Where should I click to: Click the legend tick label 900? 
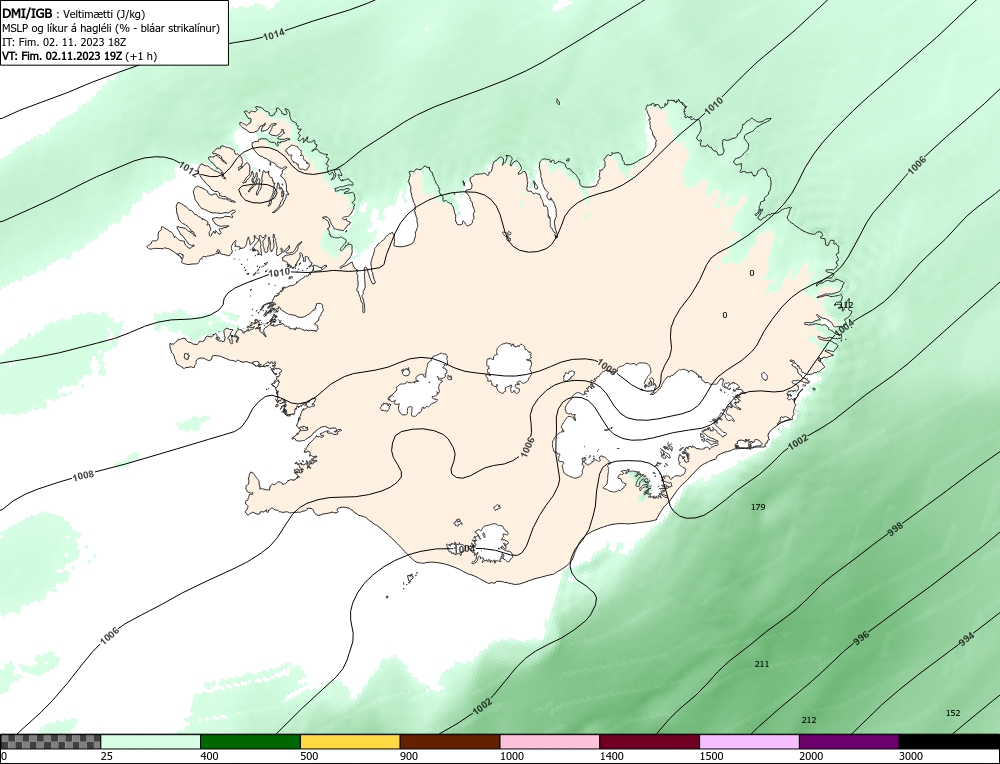point(409,756)
